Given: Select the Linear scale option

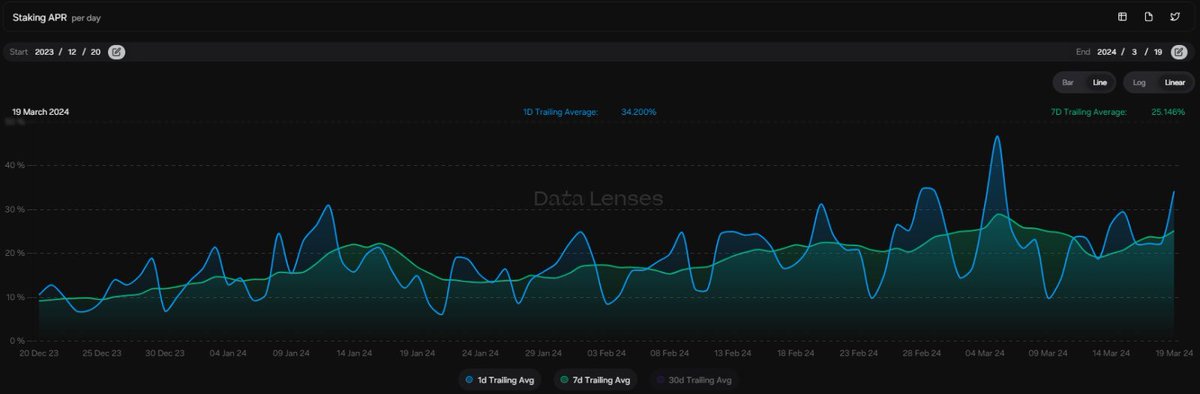Looking at the screenshot, I should click(1174, 82).
